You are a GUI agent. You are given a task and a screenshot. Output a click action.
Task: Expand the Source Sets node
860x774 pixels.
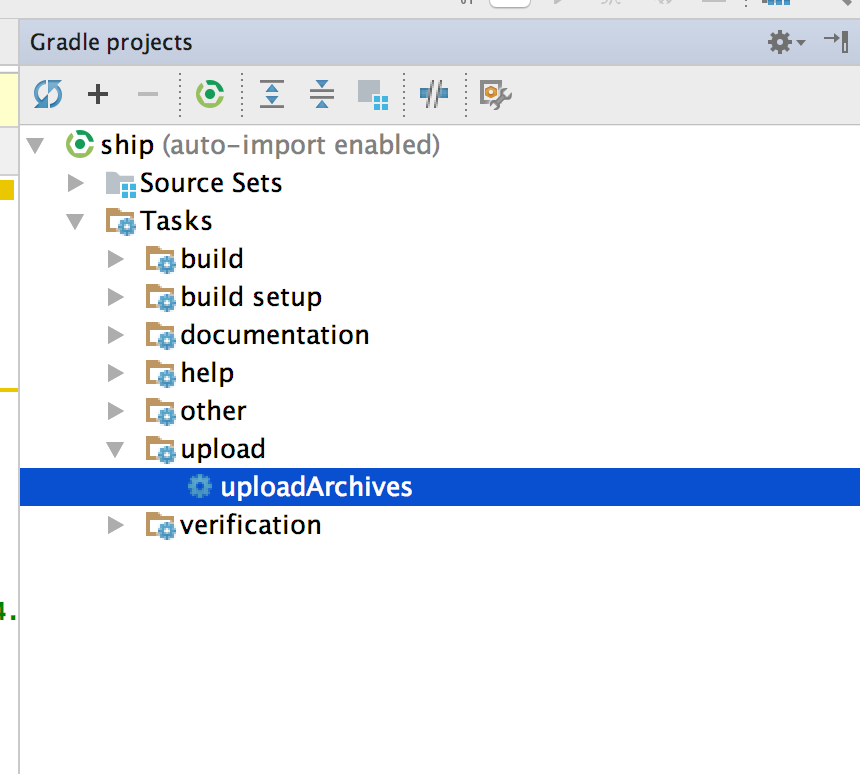(76, 183)
